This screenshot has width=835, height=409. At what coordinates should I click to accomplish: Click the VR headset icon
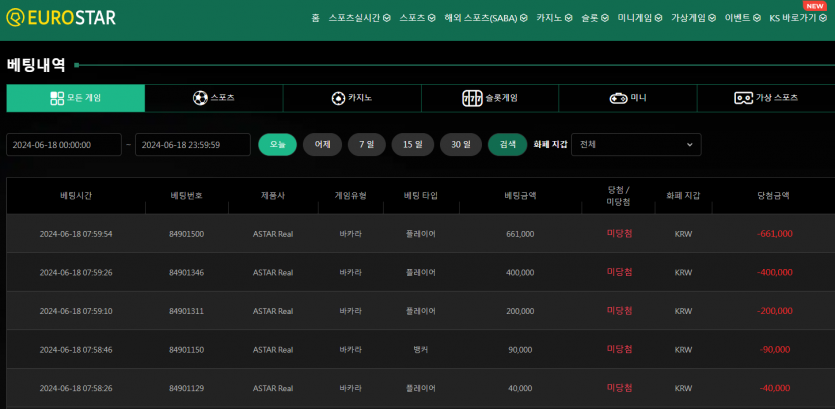[743, 98]
